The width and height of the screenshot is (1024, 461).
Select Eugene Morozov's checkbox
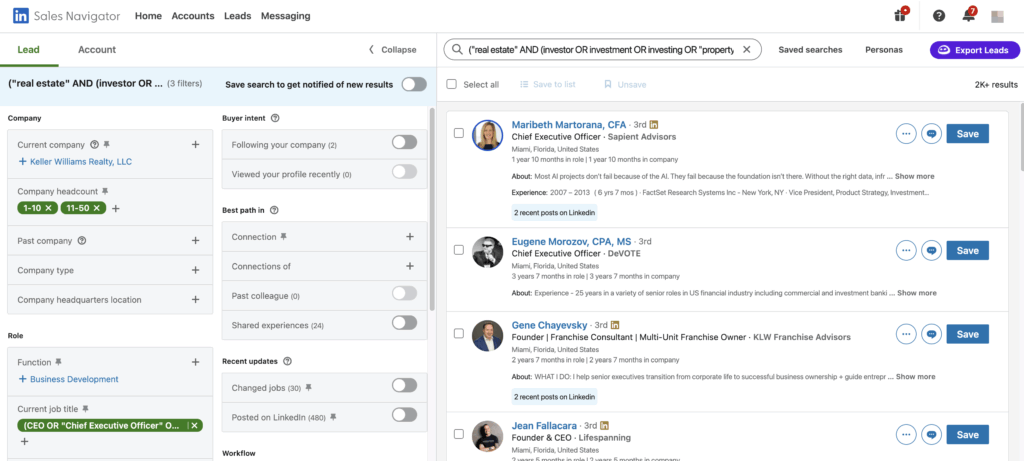point(459,250)
